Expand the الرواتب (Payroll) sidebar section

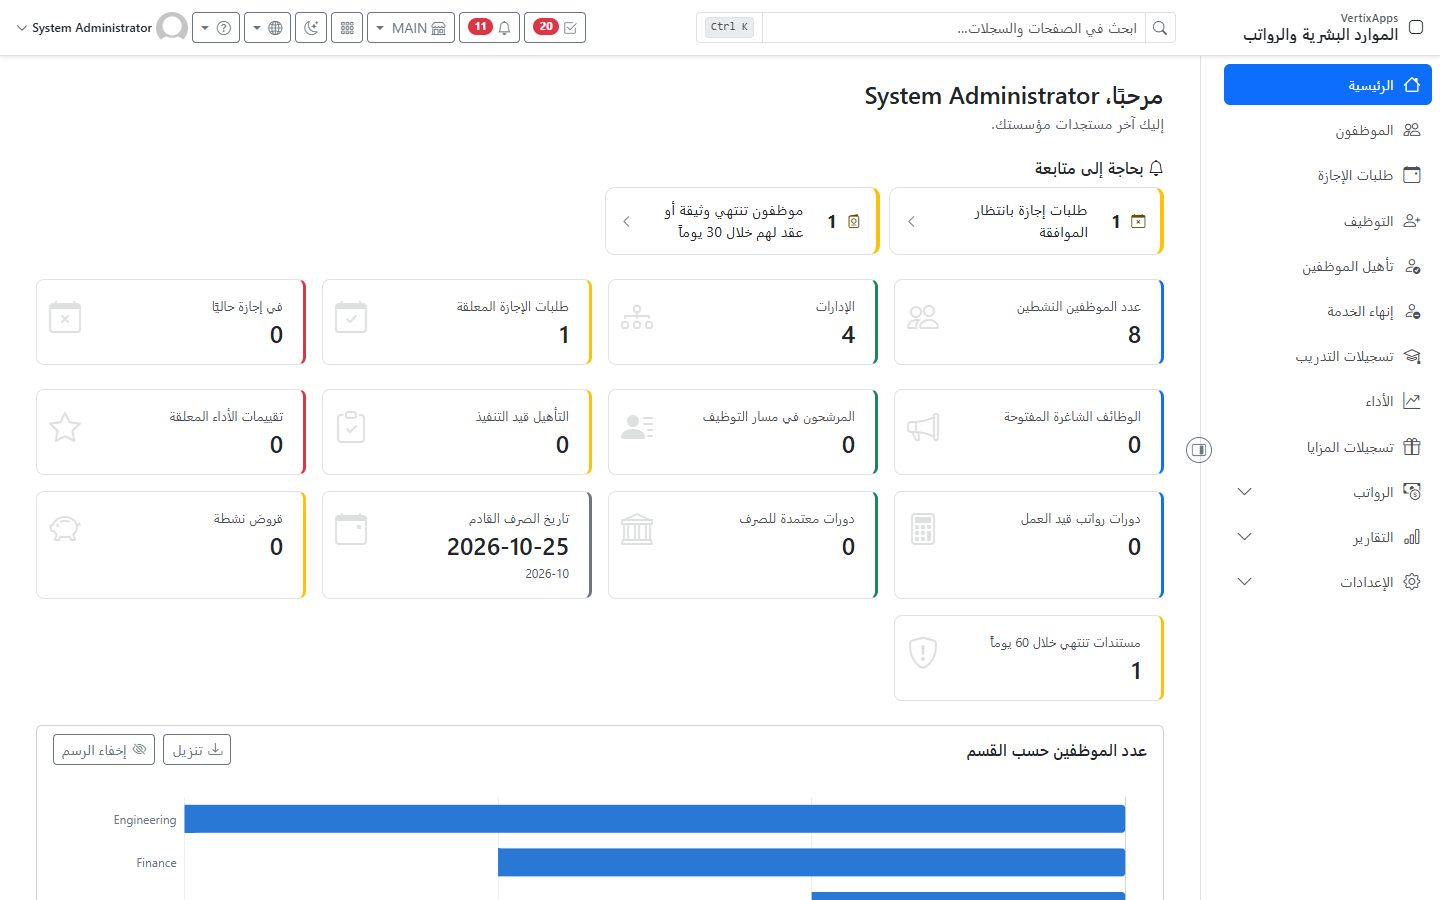(x=1328, y=492)
